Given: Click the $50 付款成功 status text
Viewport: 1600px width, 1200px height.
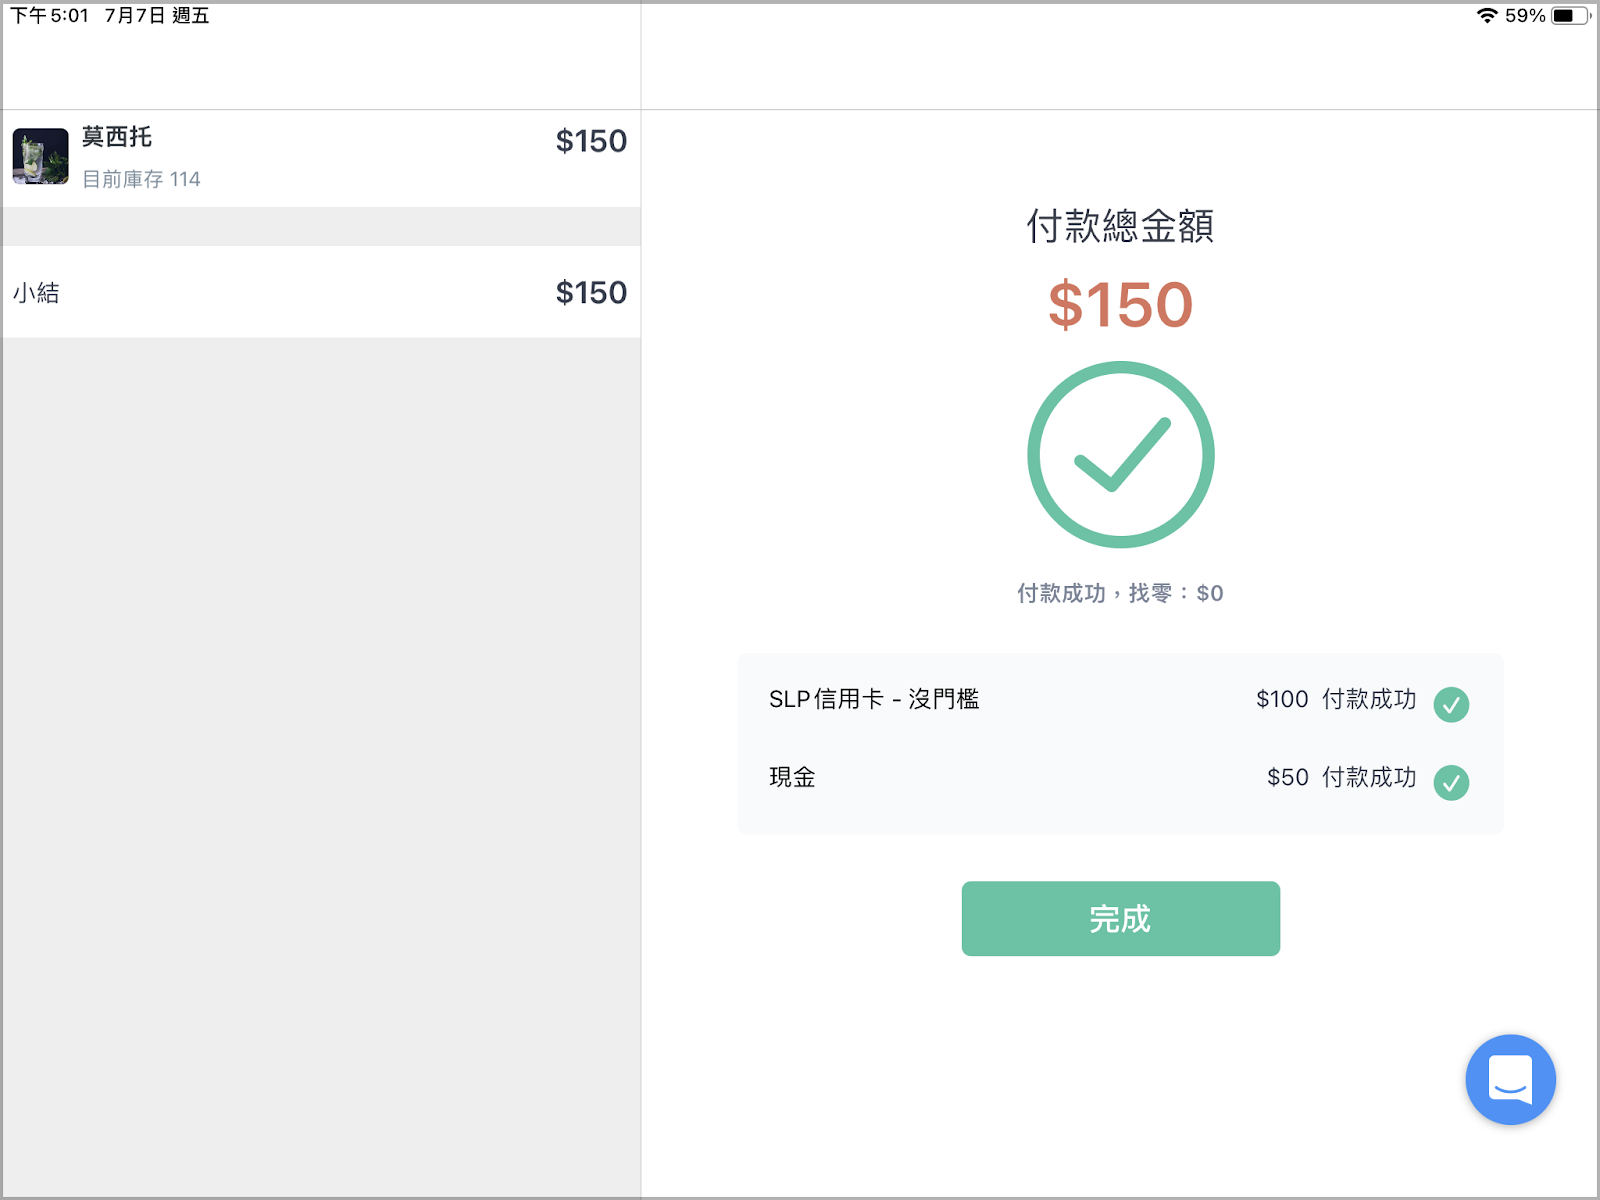Looking at the screenshot, I should pos(1341,777).
